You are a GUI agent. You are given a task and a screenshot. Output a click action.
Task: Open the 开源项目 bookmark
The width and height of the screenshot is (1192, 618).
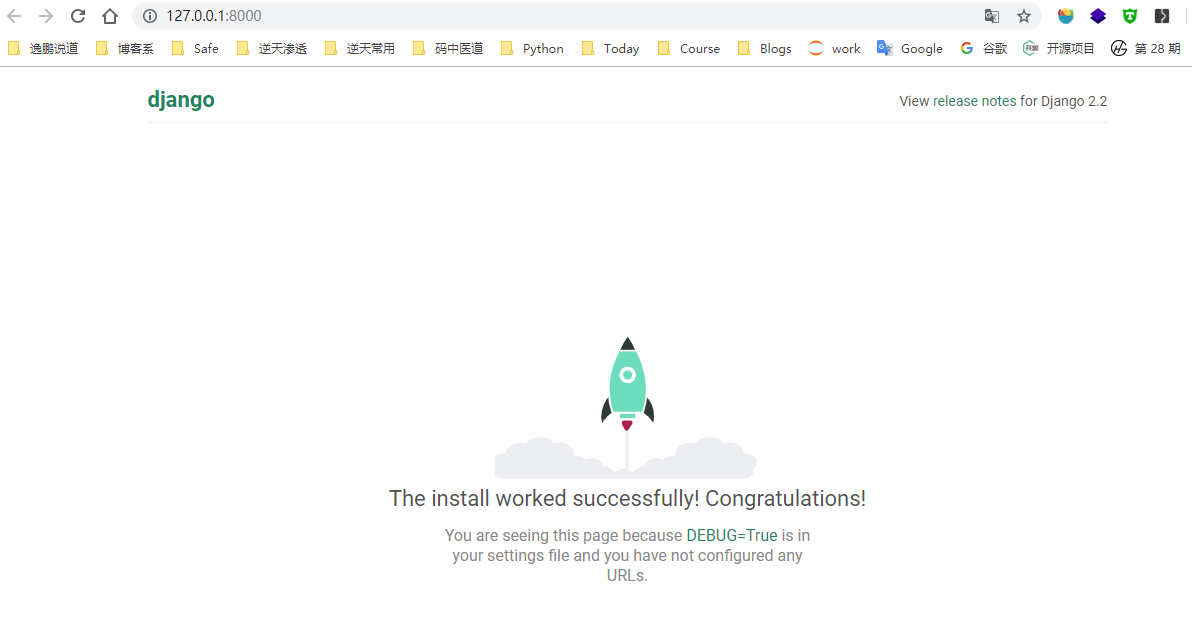pos(1058,49)
